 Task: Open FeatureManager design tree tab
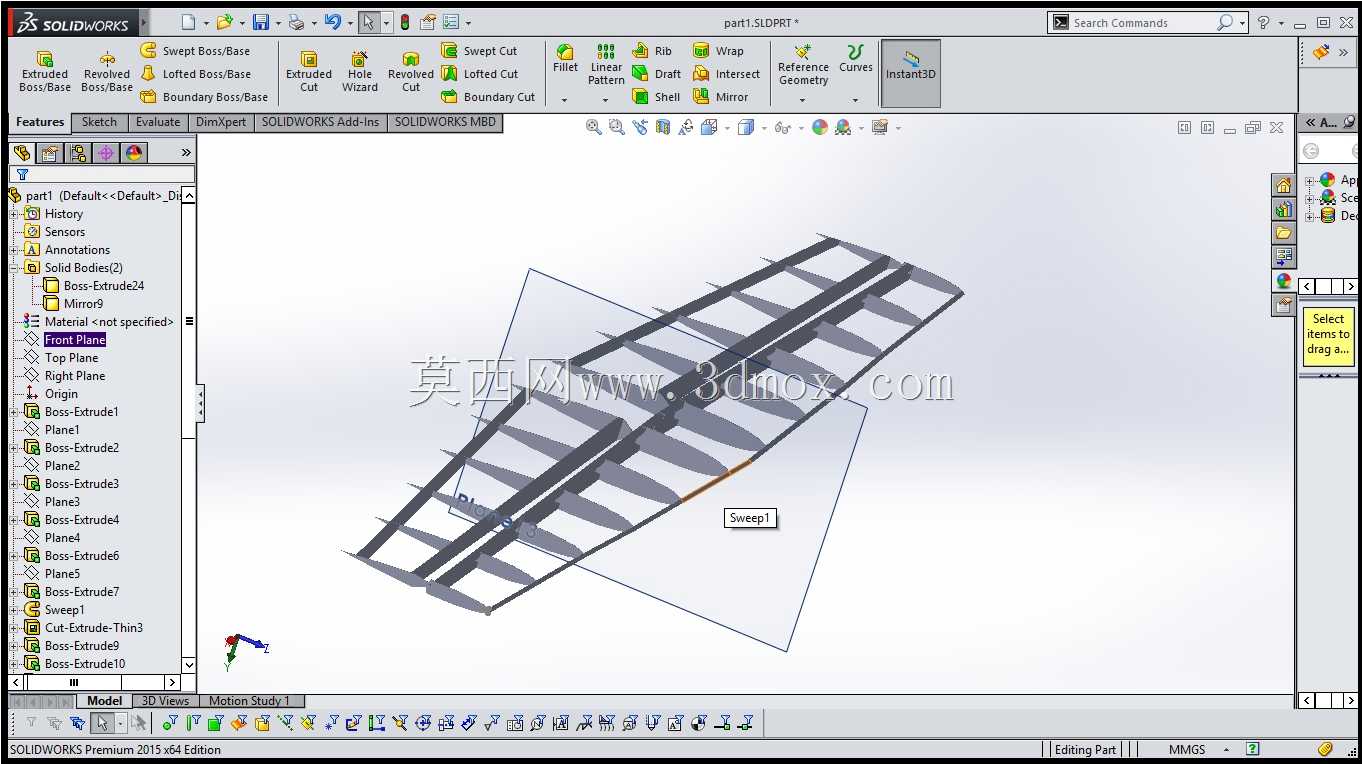22,153
